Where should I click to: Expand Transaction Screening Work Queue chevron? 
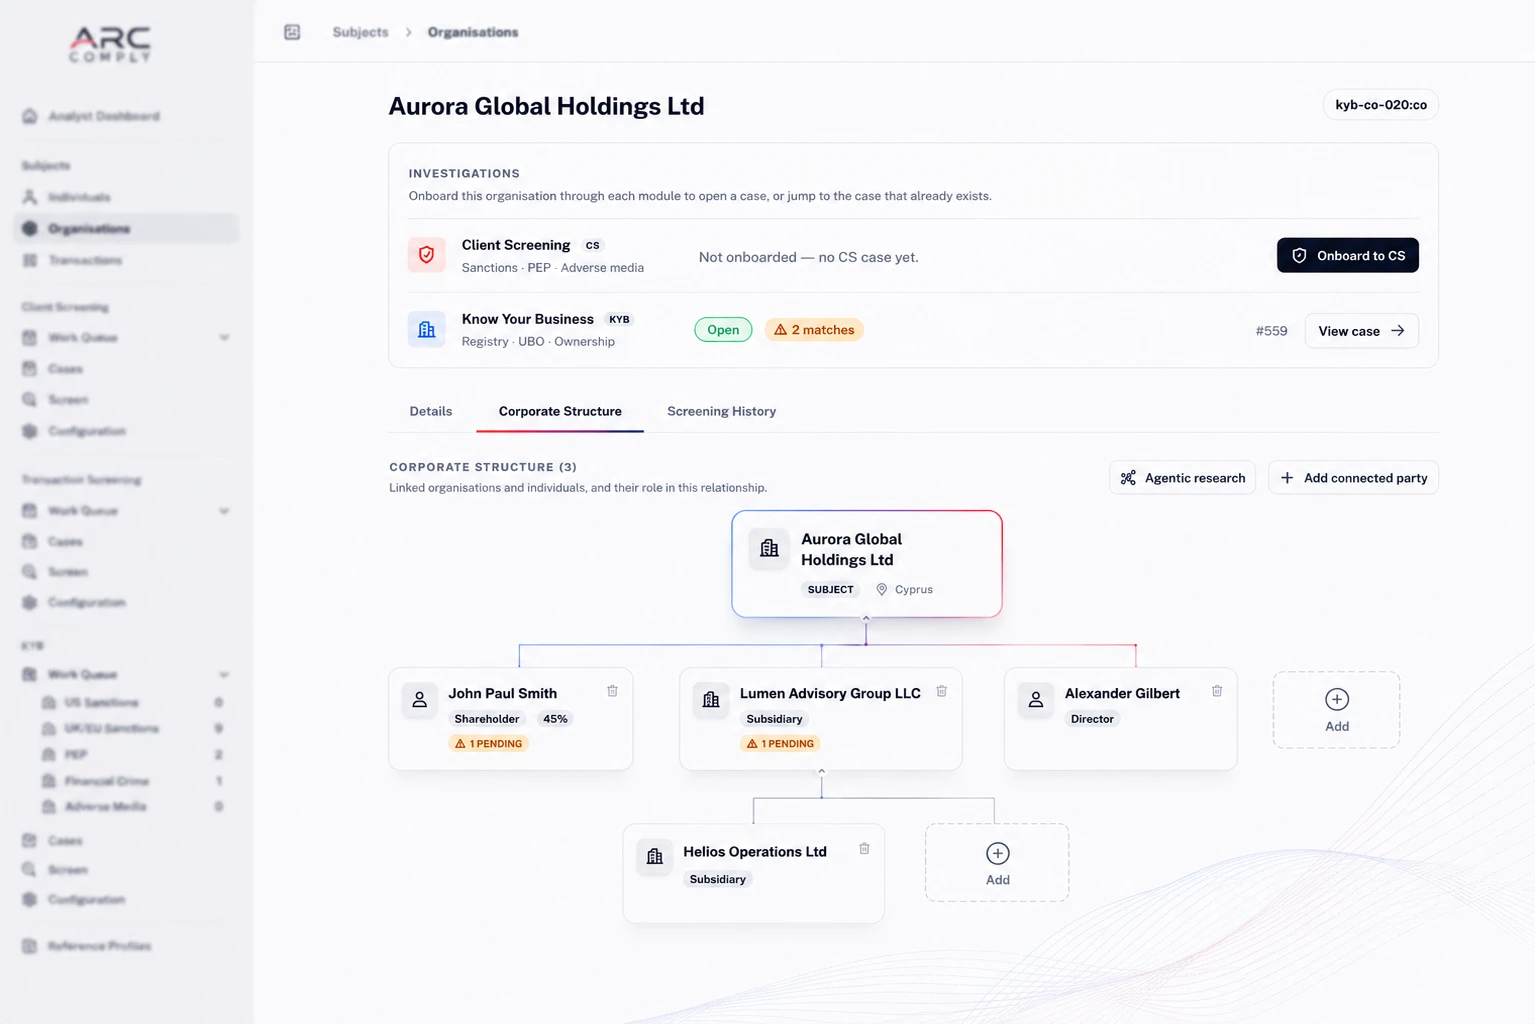224,511
